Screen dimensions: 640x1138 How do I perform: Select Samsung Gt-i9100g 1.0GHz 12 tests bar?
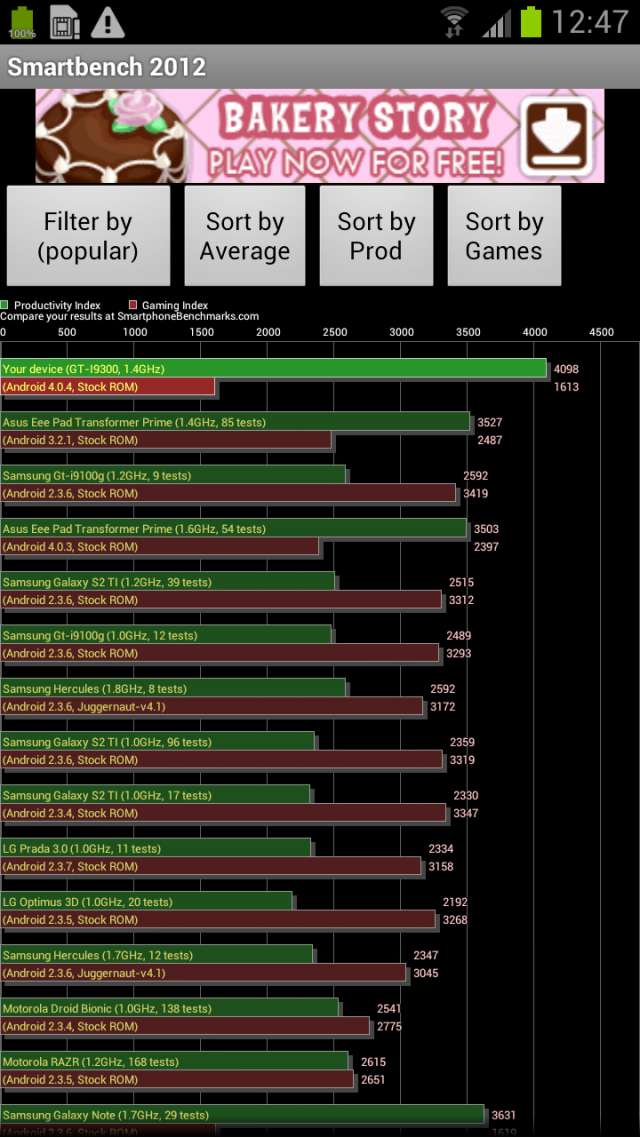click(166, 635)
